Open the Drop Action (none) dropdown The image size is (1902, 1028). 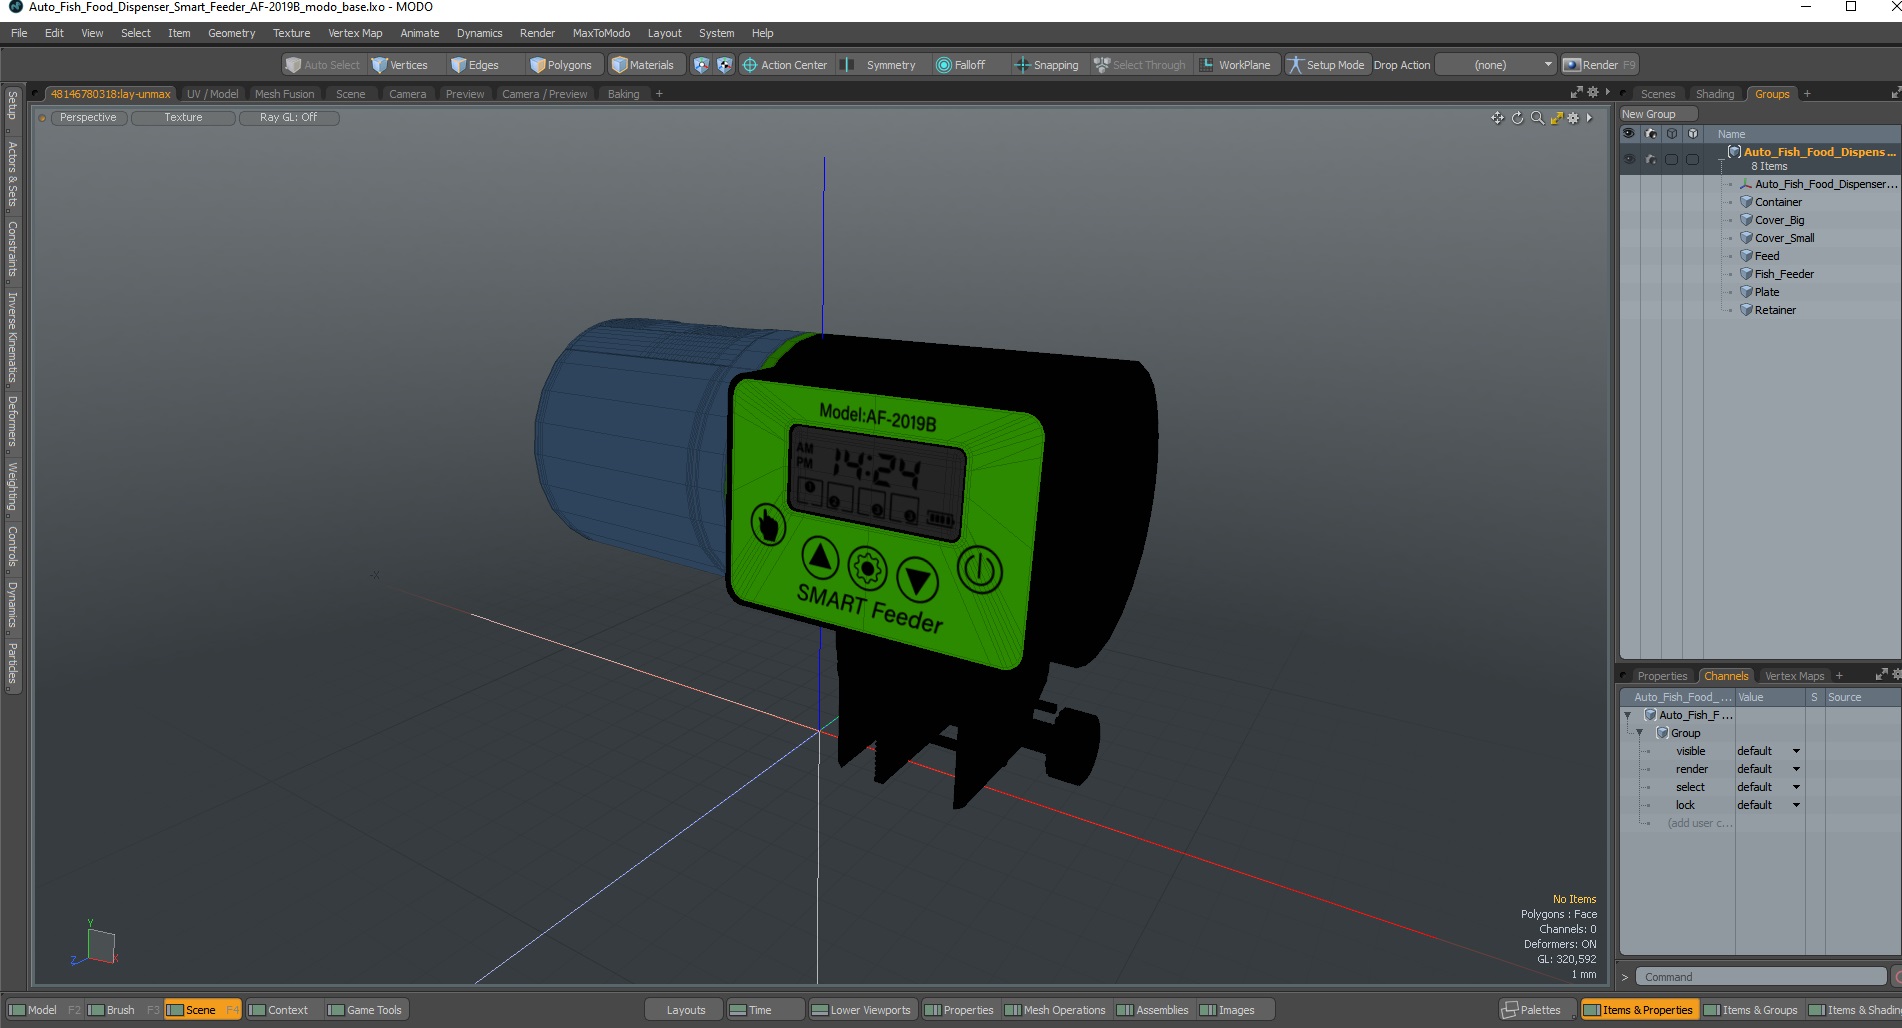[x=1496, y=65]
